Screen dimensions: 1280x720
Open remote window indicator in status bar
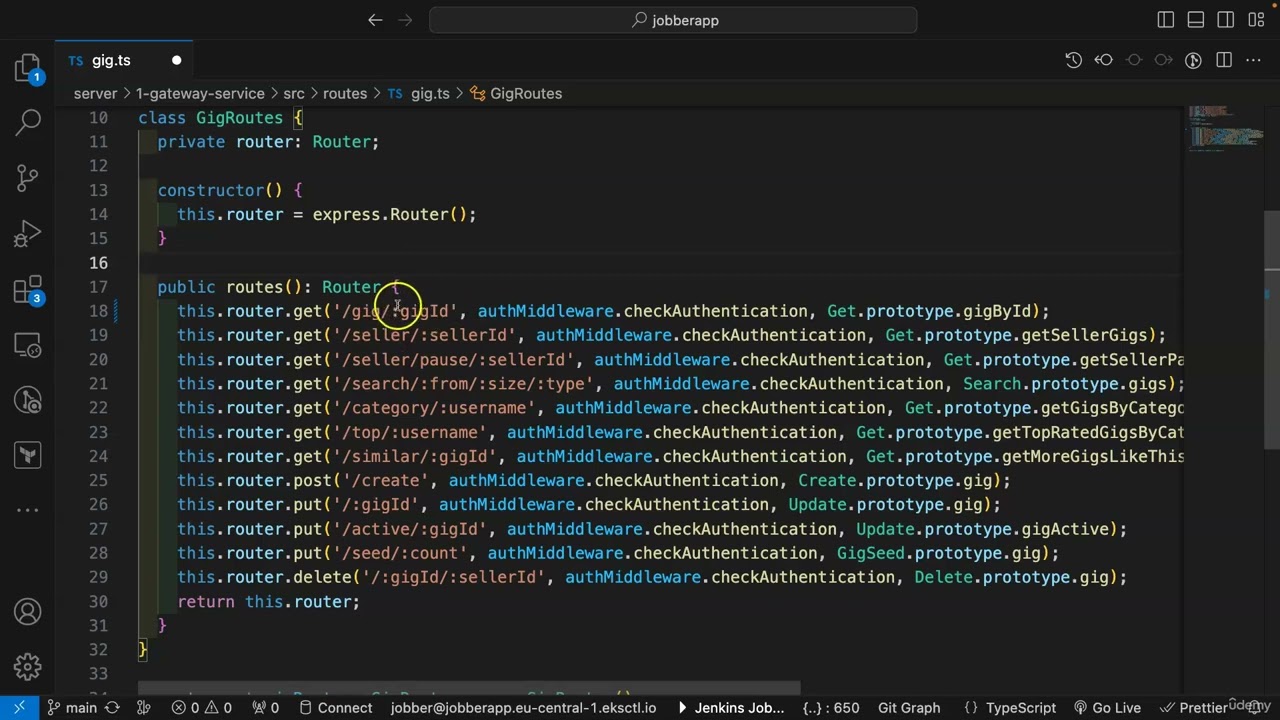pos(19,707)
